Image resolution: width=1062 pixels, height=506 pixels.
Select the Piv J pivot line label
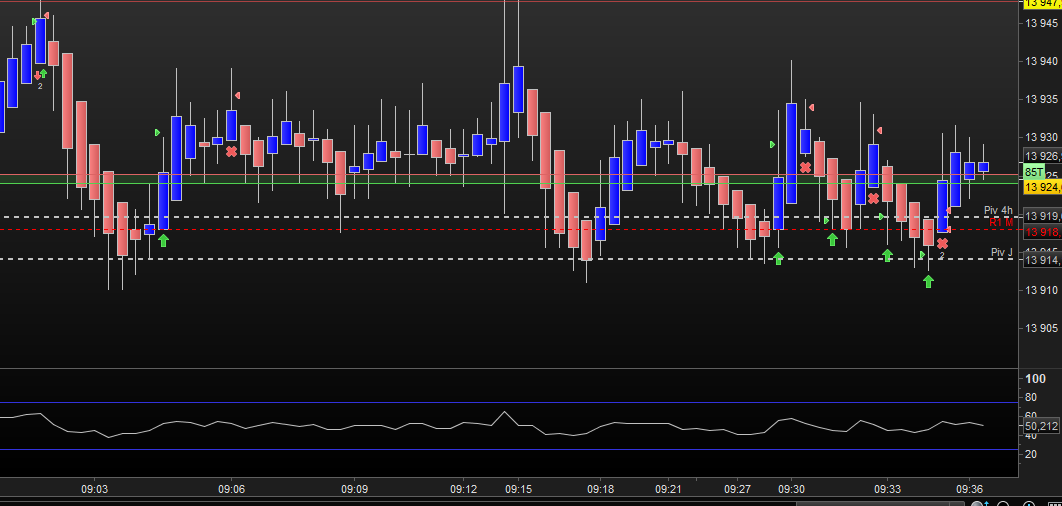[1001, 252]
